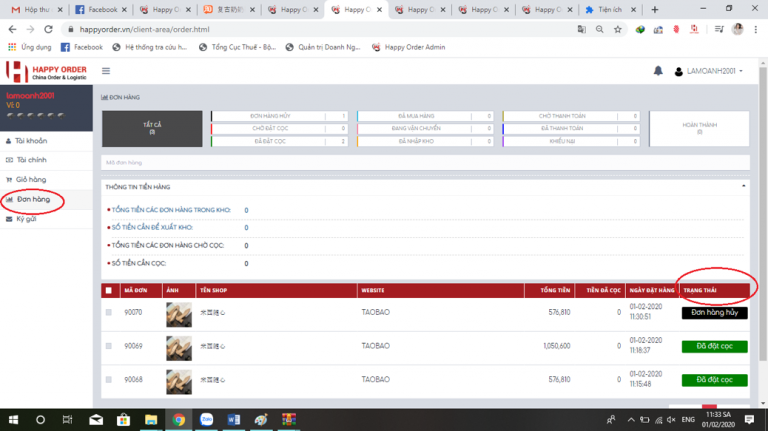Open product thumbnail for order 90068
The height and width of the screenshot is (431, 768).
178,380
